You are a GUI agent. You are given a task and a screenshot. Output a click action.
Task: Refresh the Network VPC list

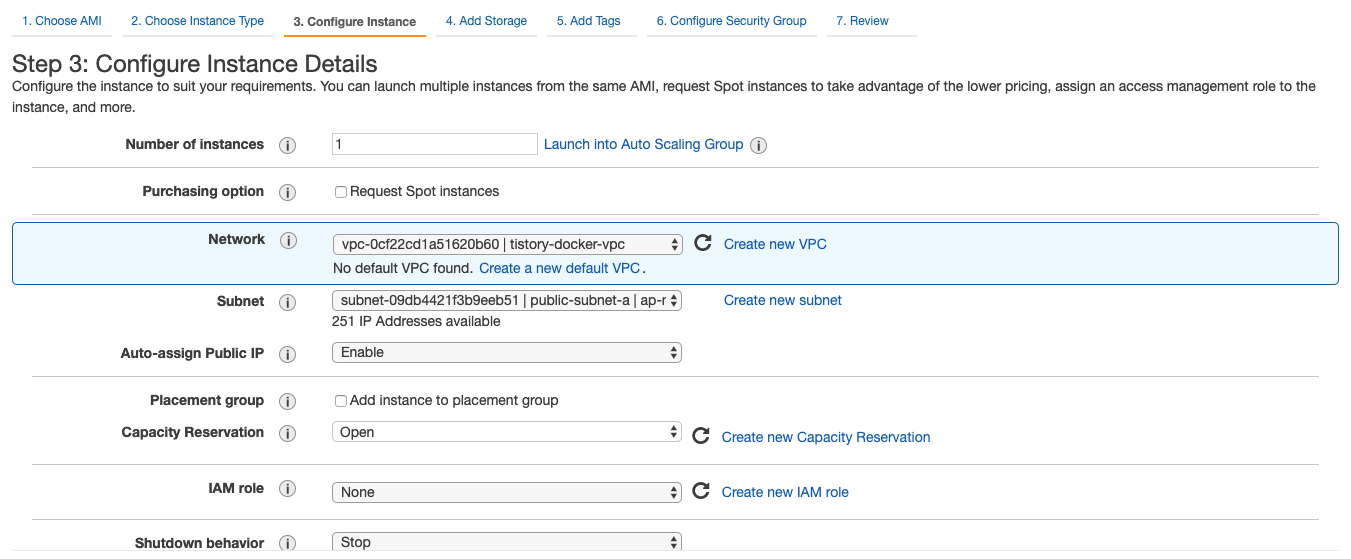tap(702, 243)
